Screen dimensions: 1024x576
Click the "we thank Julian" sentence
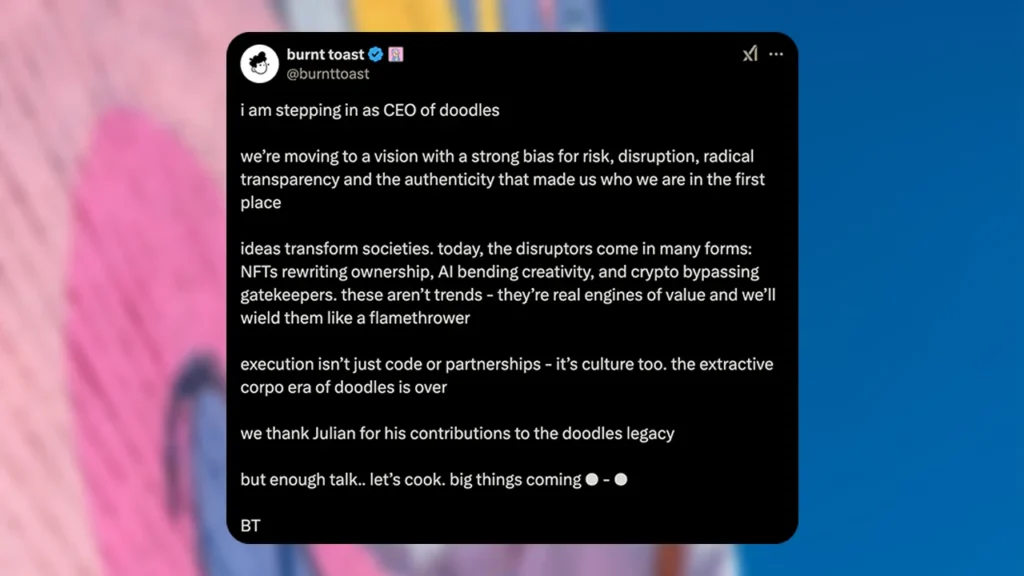(x=457, y=433)
